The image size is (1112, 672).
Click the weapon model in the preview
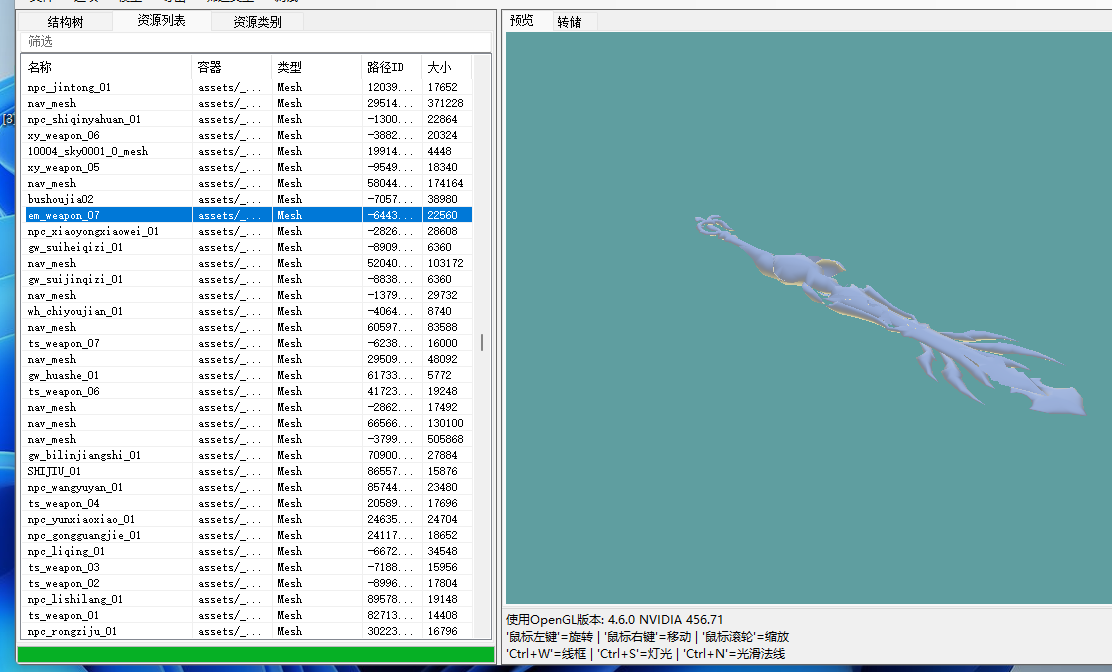(889, 317)
